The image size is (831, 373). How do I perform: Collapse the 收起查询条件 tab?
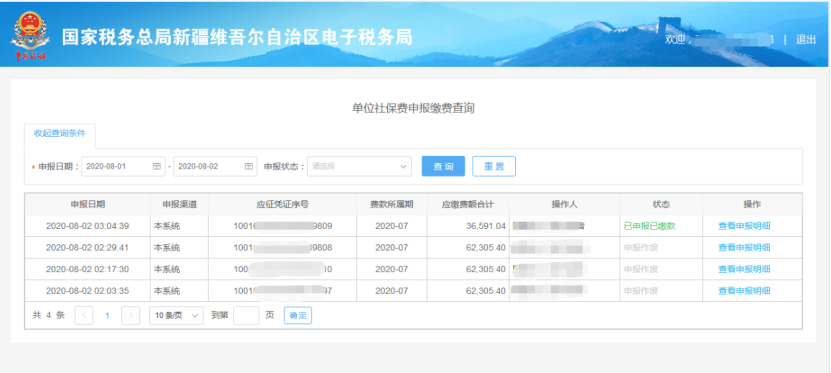pos(59,134)
